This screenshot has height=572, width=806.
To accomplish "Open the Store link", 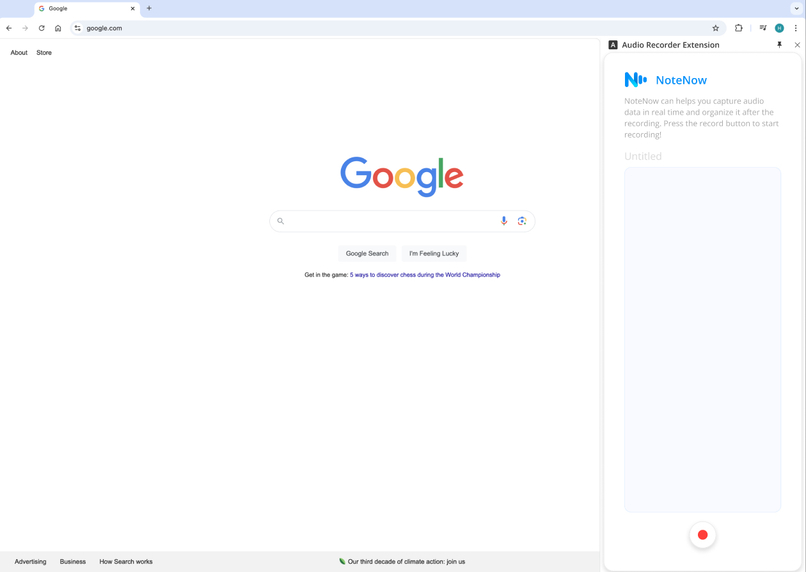I will click(44, 52).
